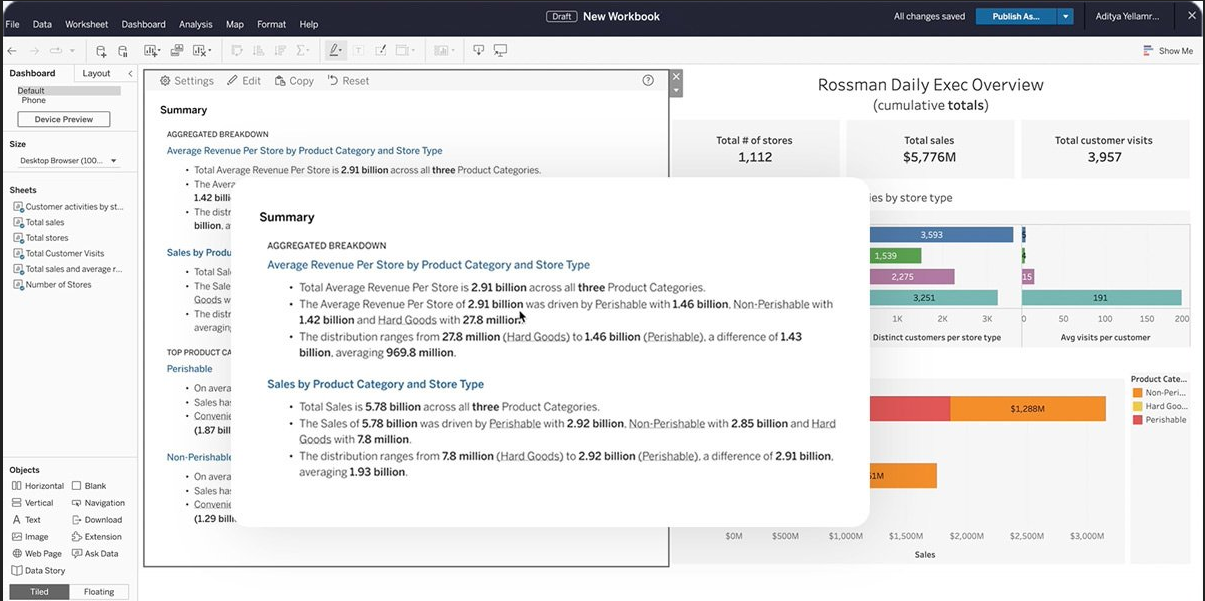This screenshot has height=601, width=1205.
Task: Select the Text object
Action: (26, 520)
